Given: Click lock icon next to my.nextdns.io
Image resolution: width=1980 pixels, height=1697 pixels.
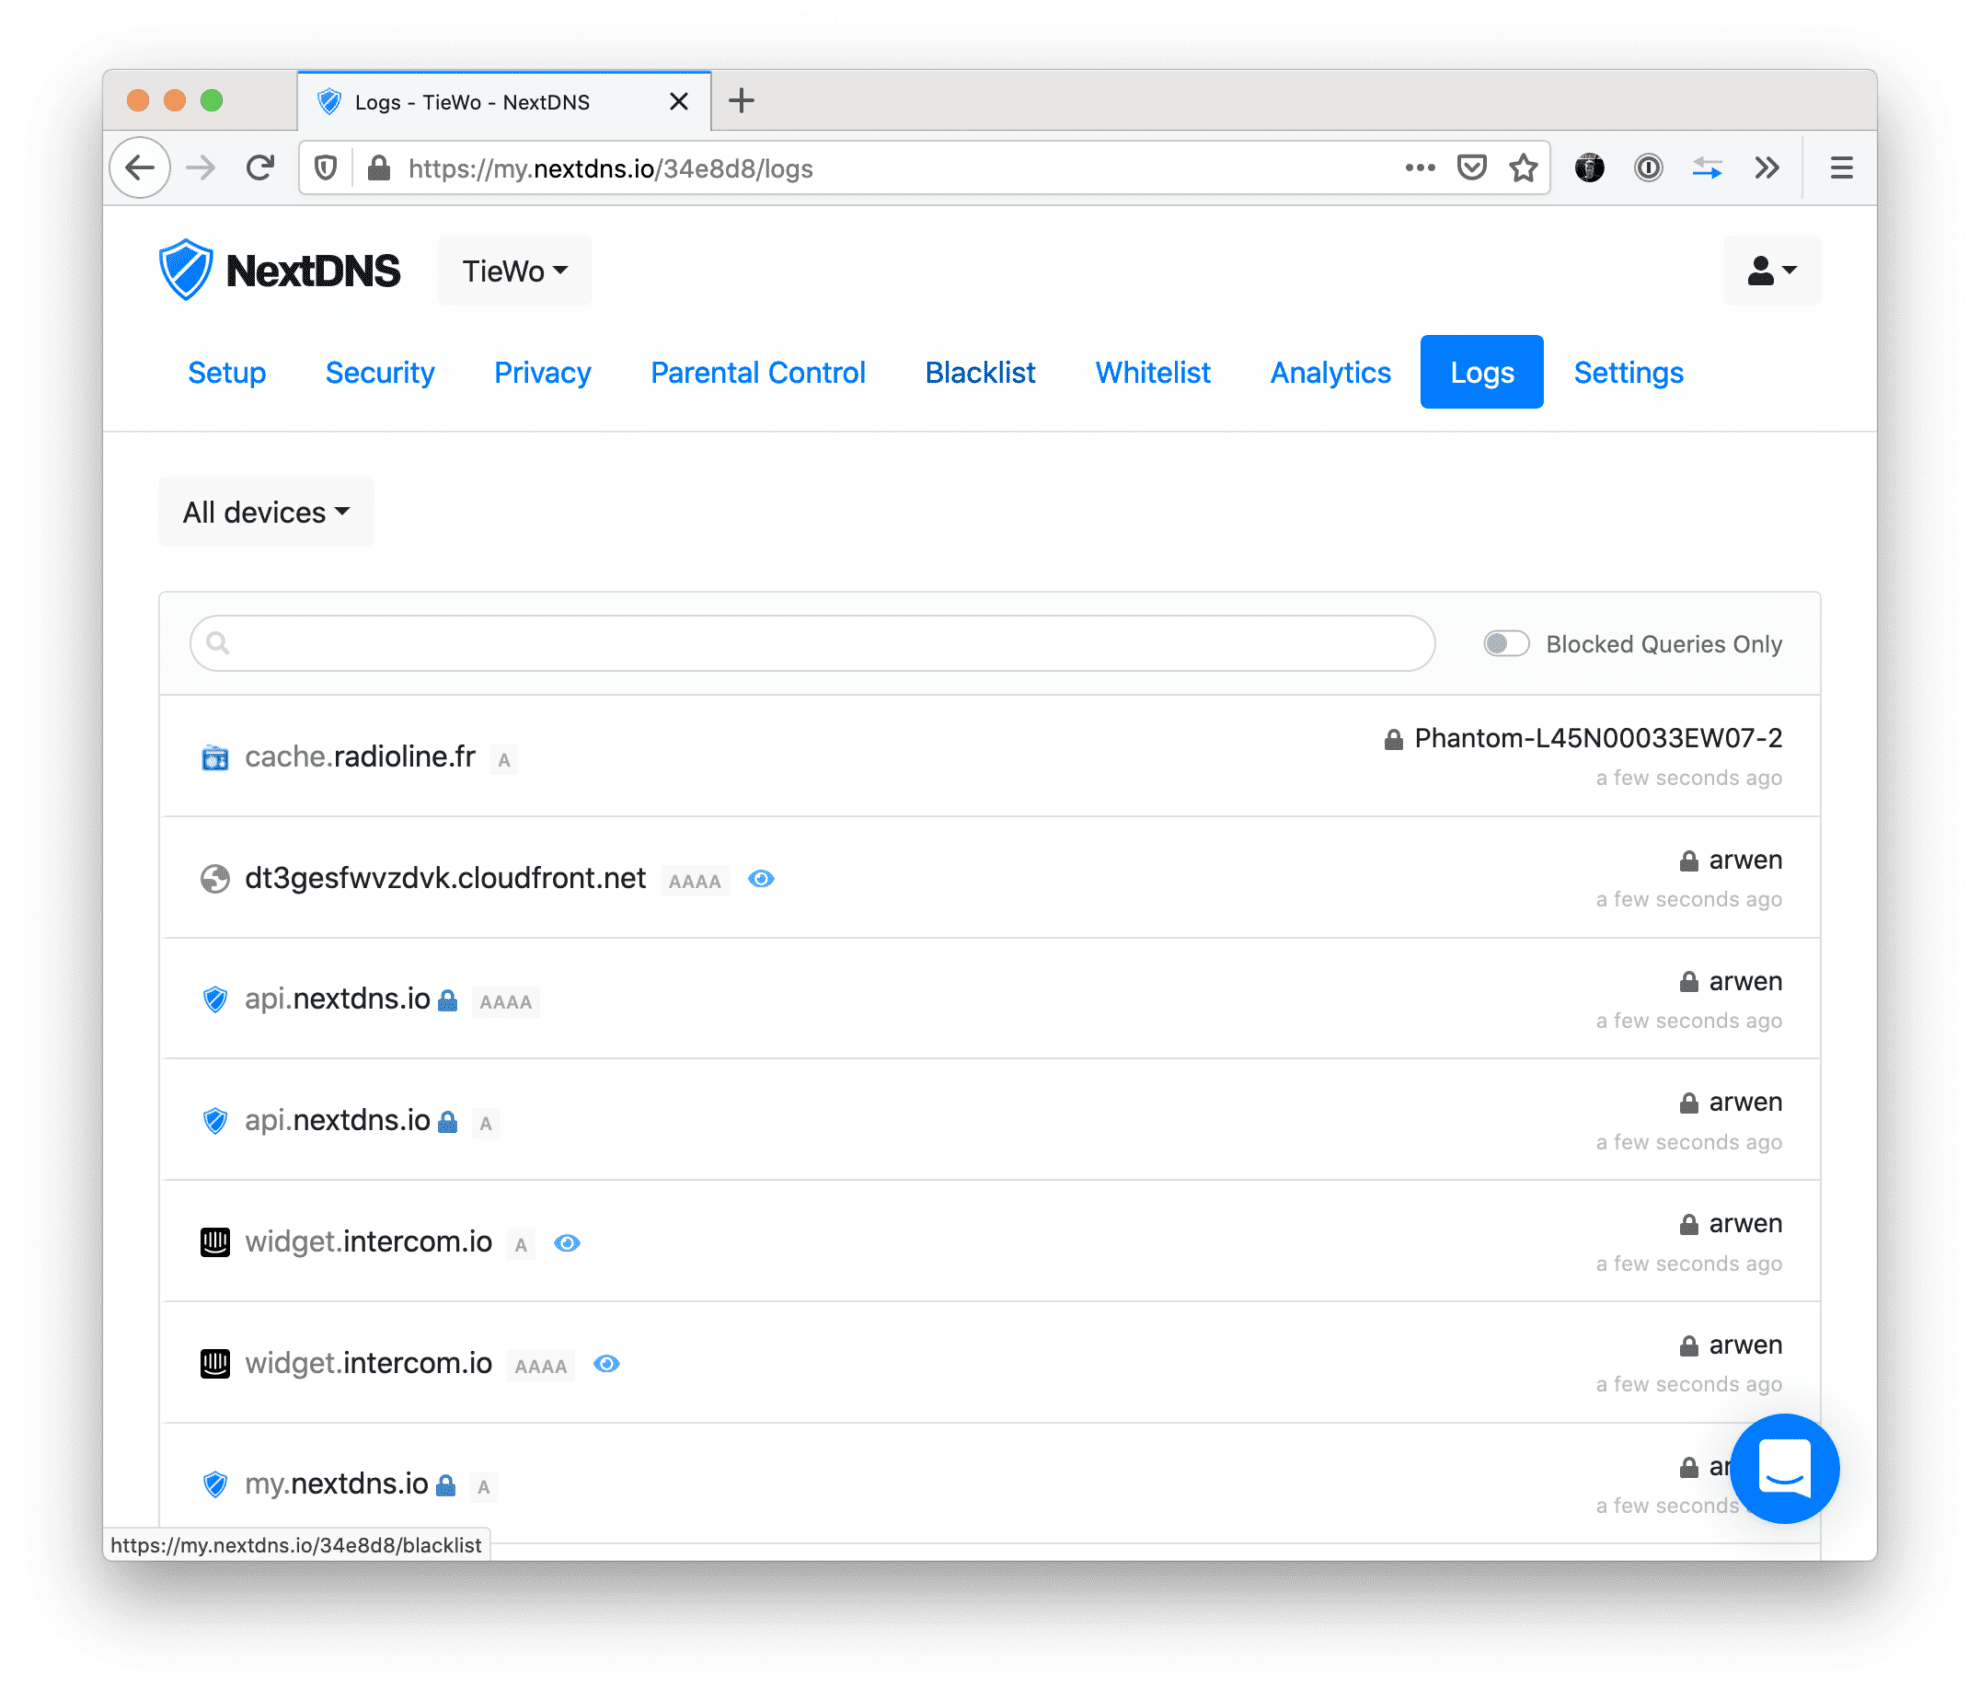Looking at the screenshot, I should tap(446, 1485).
